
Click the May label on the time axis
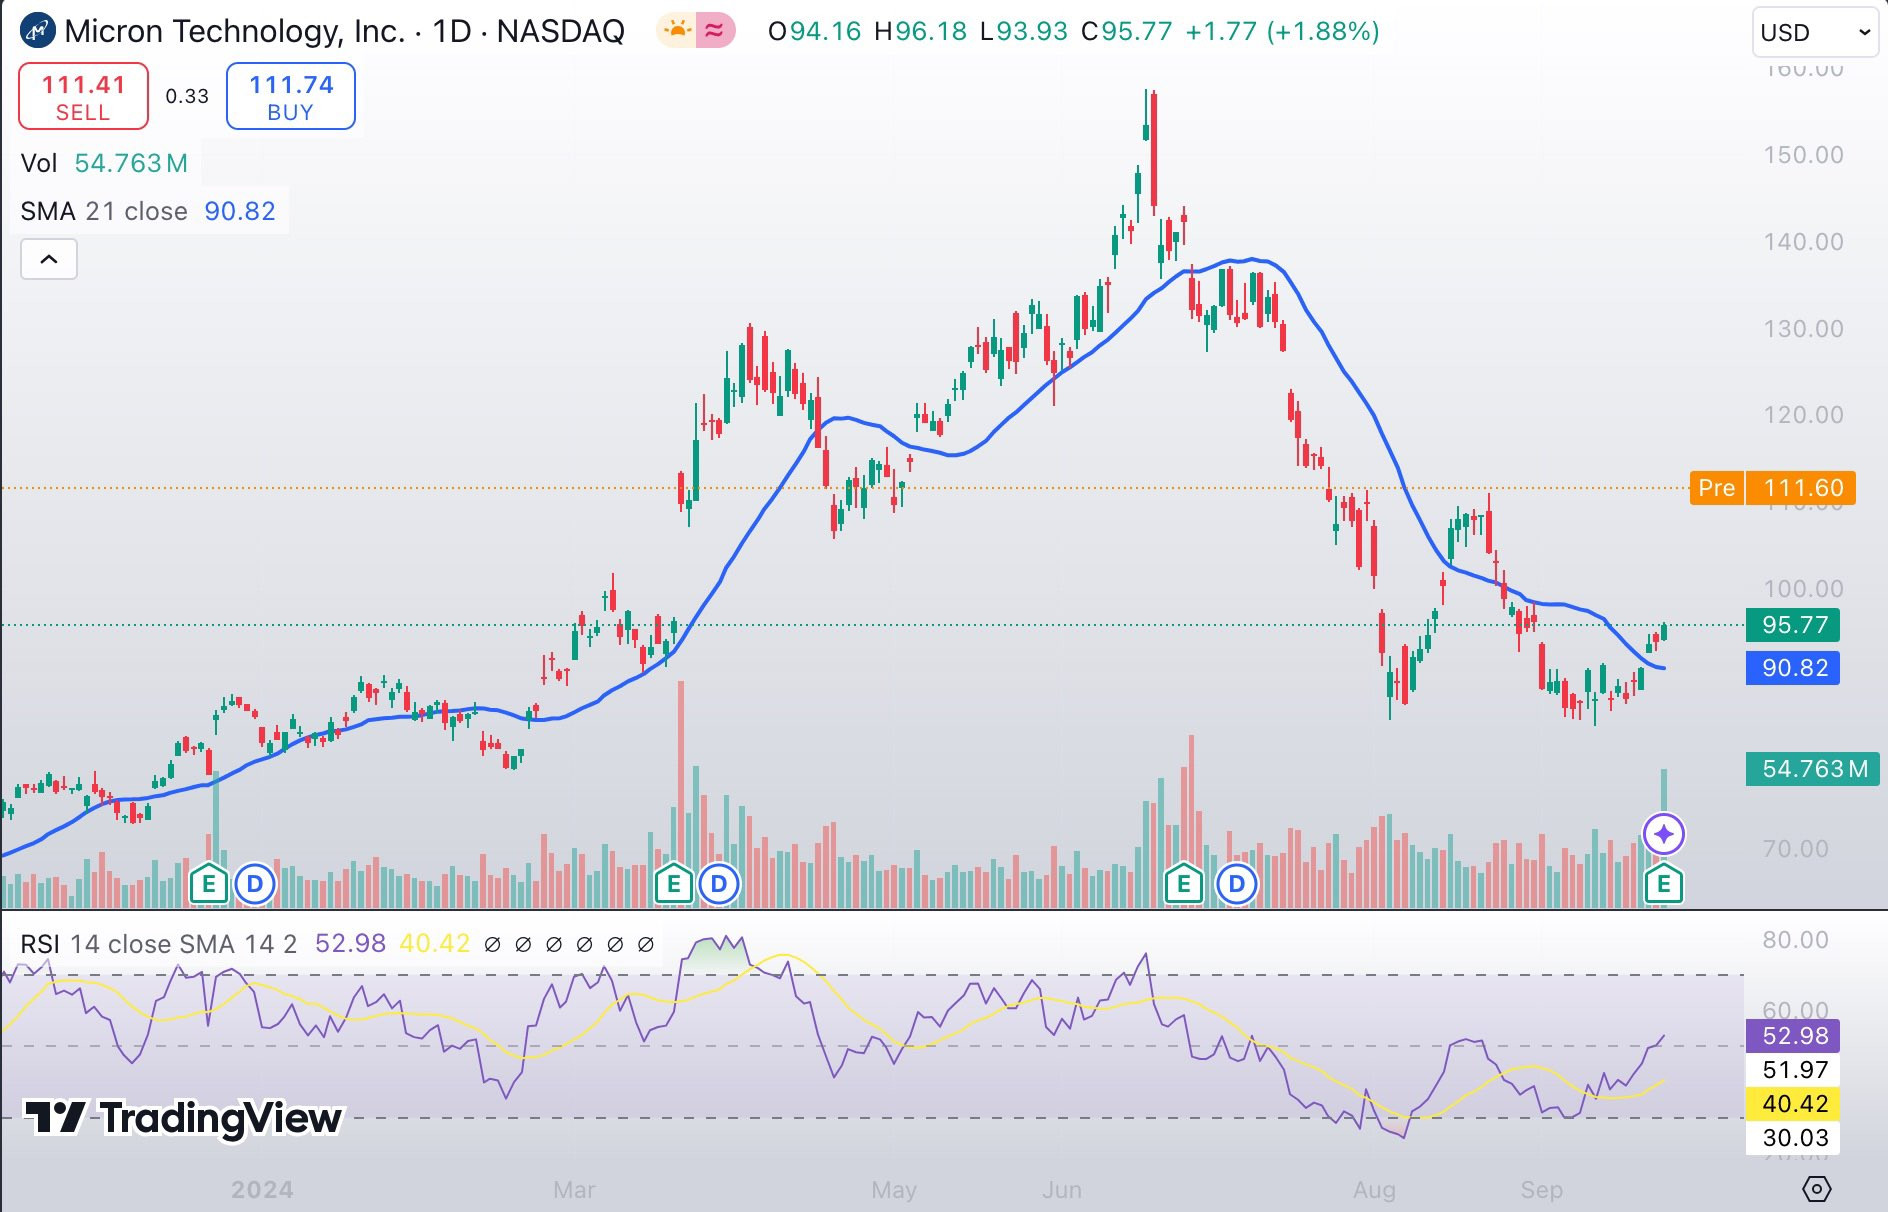coord(894,1190)
